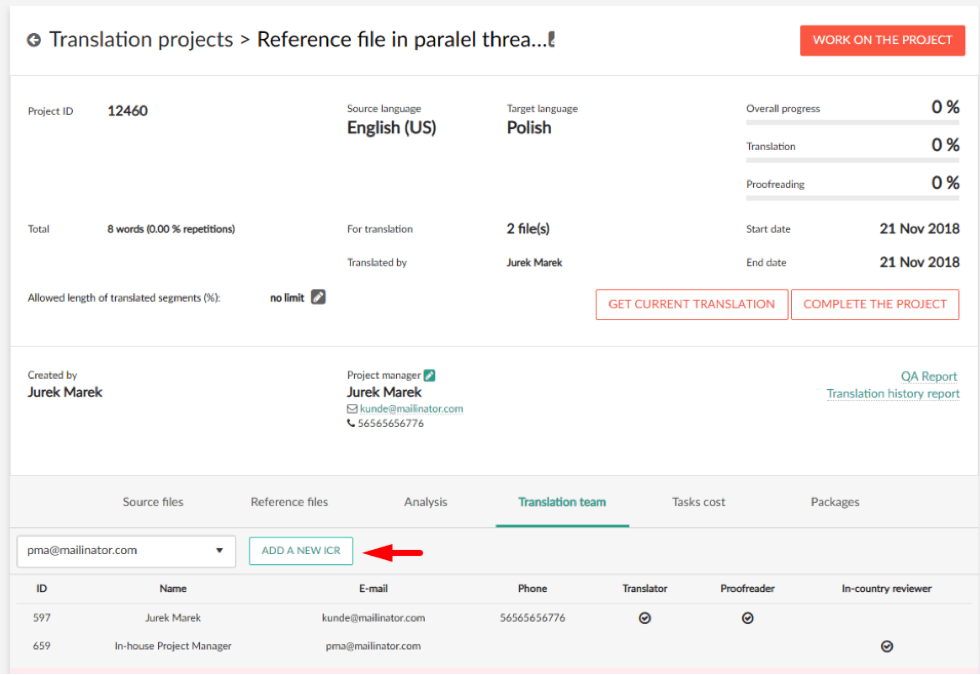Click the Translation progress bar
This screenshot has height=675, width=980.
[852, 161]
